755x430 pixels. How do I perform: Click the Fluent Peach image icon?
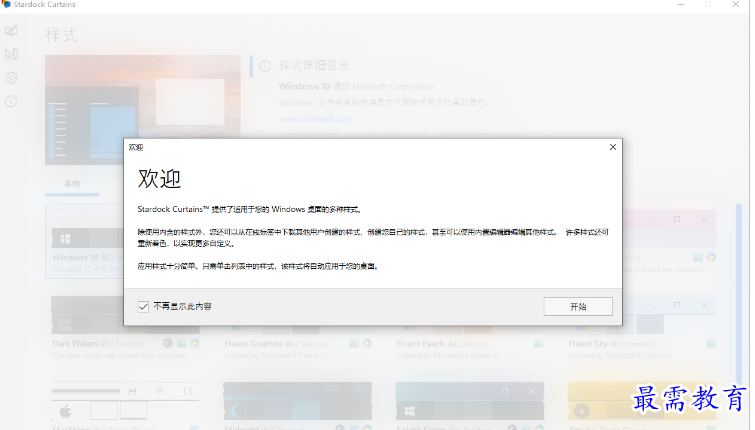point(539,343)
